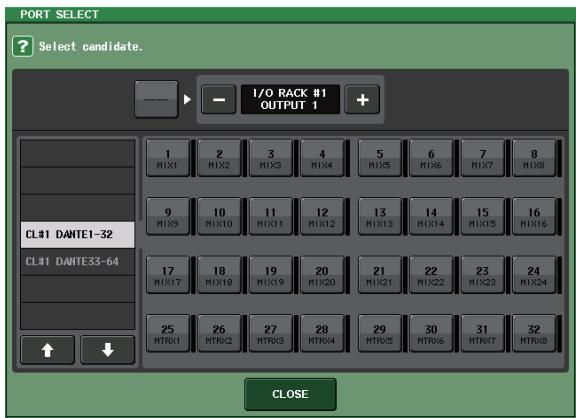
Task: Choose port 30 MTRX6
Action: (431, 334)
